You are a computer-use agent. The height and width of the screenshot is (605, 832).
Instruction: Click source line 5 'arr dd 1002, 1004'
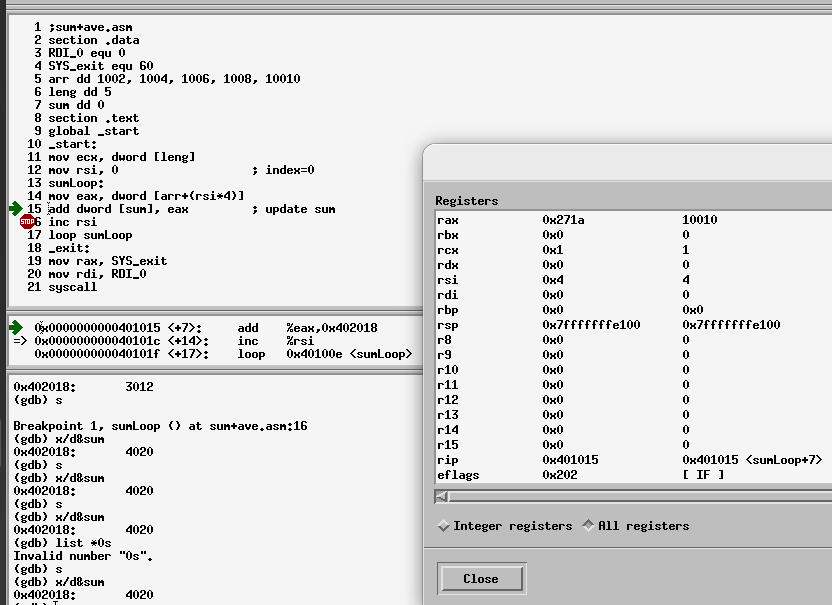click(174, 79)
